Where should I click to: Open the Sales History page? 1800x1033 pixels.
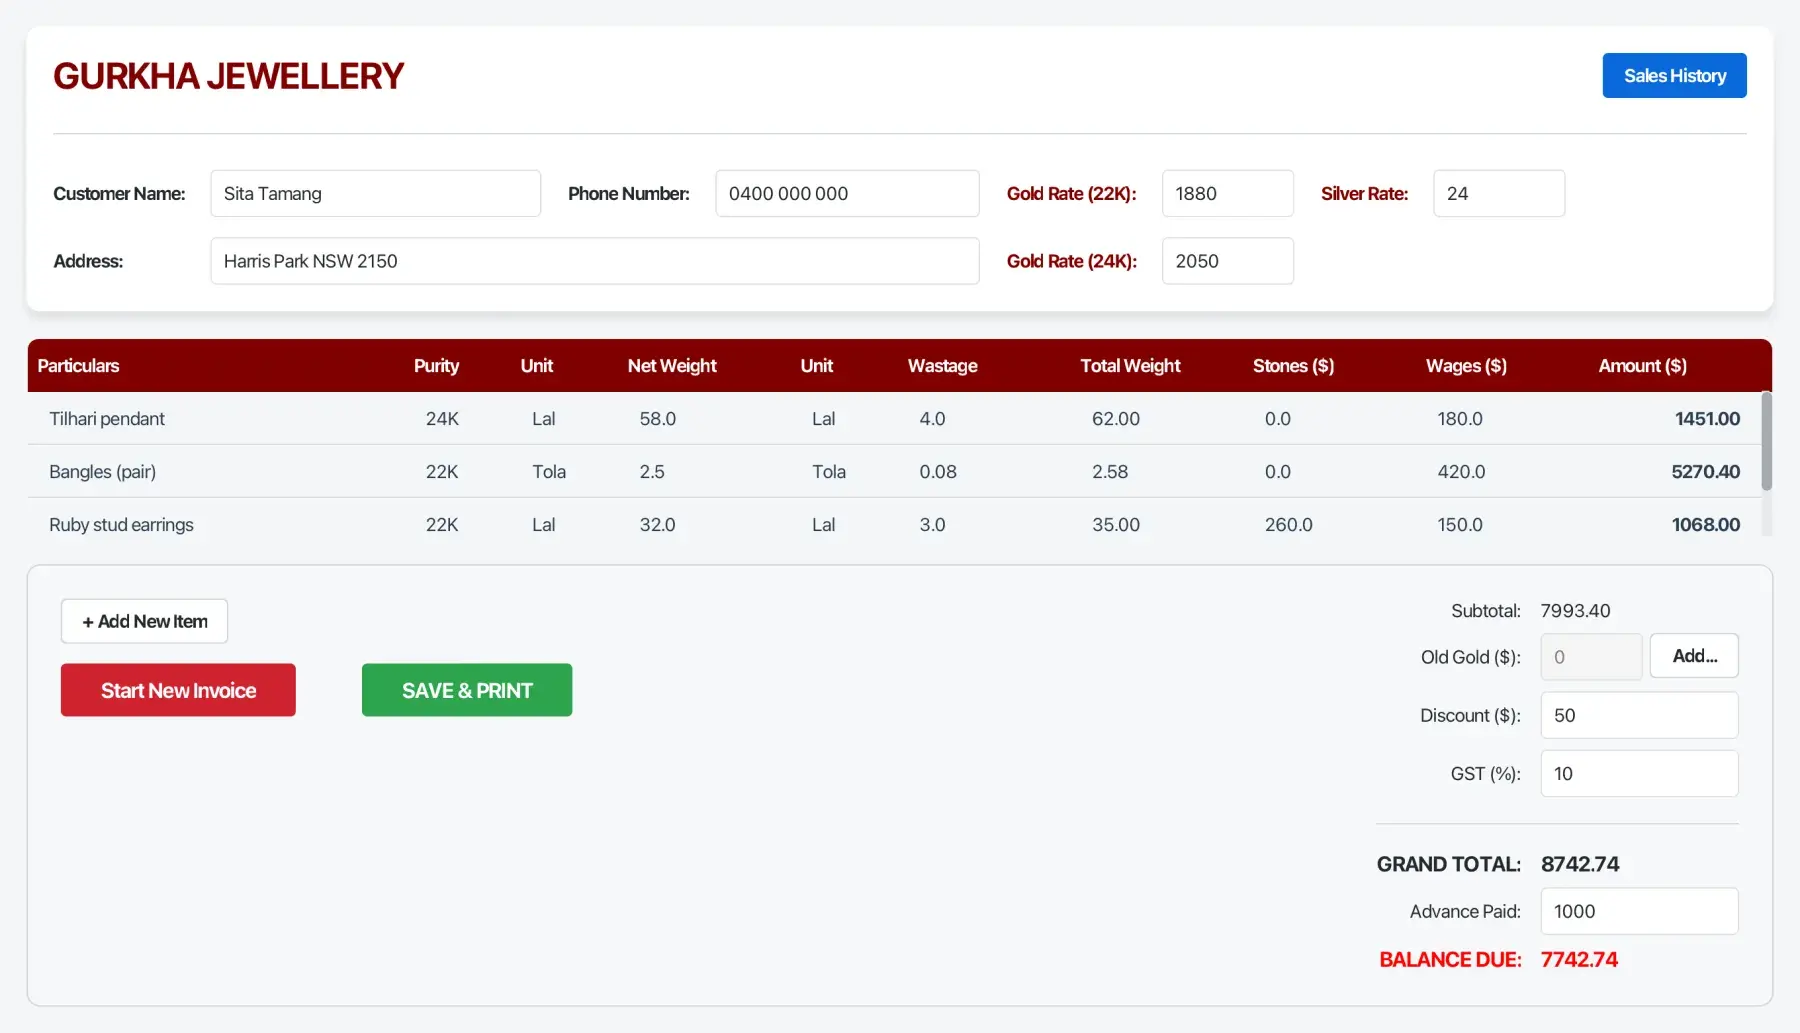click(1674, 76)
